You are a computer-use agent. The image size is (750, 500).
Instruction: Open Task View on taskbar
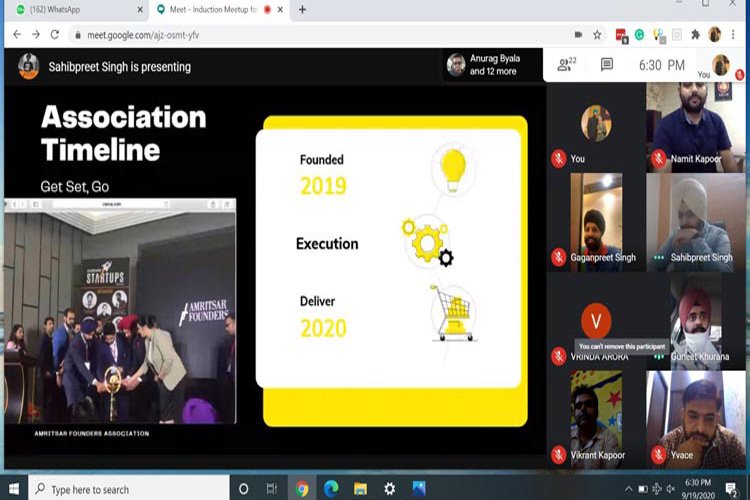(x=272, y=489)
